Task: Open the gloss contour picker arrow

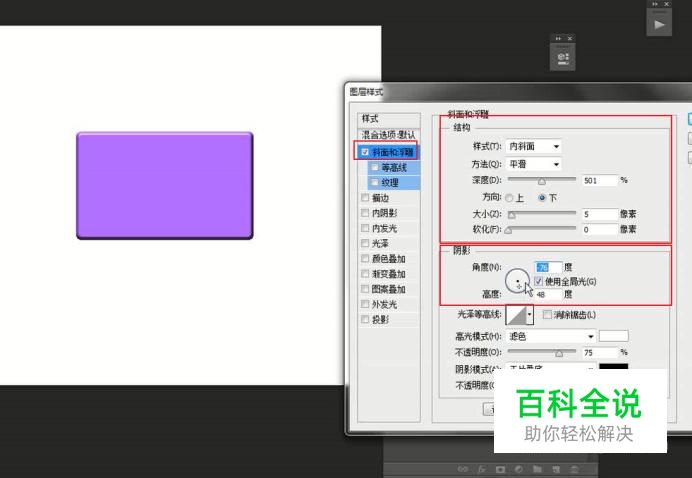Action: pos(530,315)
